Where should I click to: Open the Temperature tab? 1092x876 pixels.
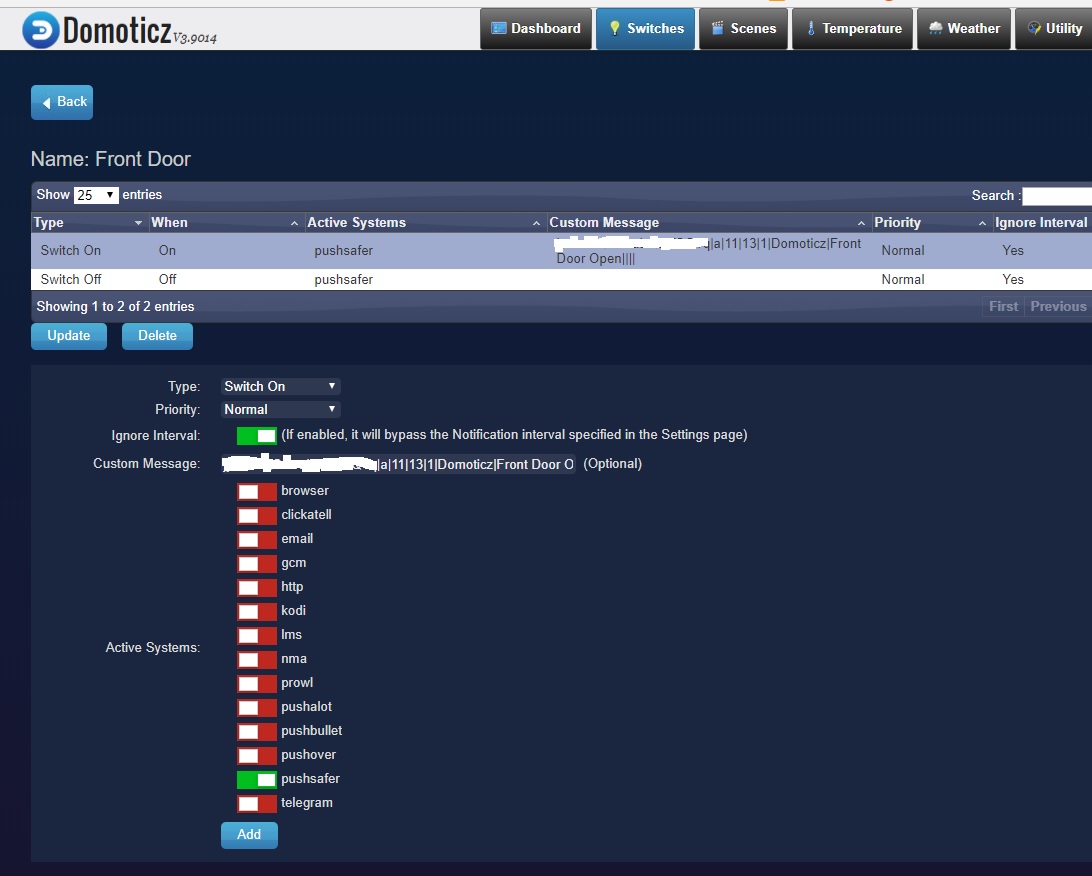tap(852, 29)
